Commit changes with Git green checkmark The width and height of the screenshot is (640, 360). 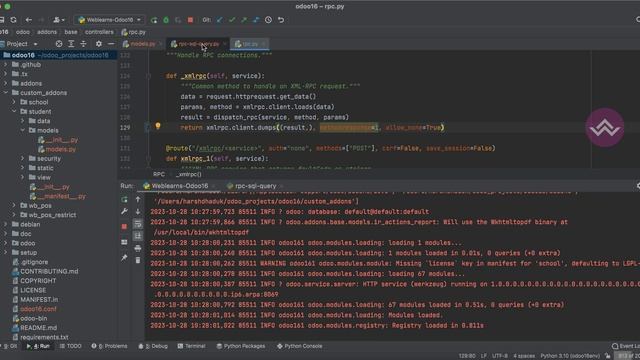point(232,20)
